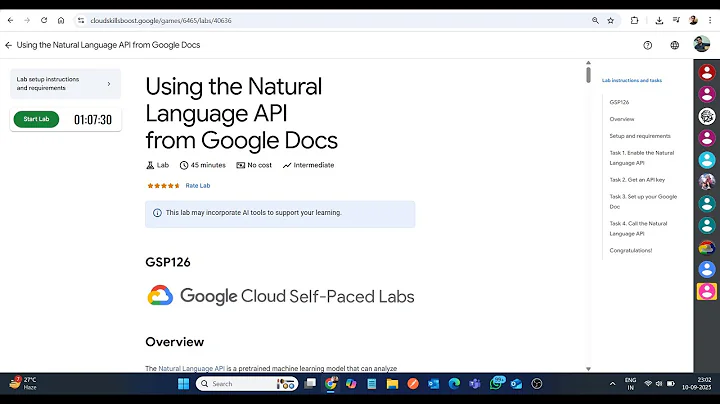Viewport: 720px width, 404px height.
Task: Open File Explorer from the taskbar
Action: click(x=392, y=384)
